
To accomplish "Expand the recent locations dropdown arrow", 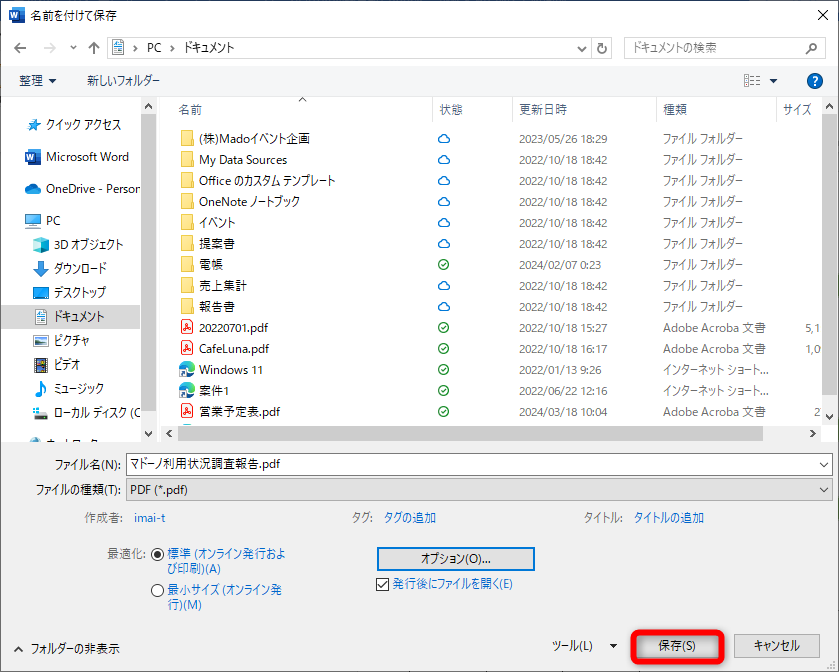I will tap(73, 48).
